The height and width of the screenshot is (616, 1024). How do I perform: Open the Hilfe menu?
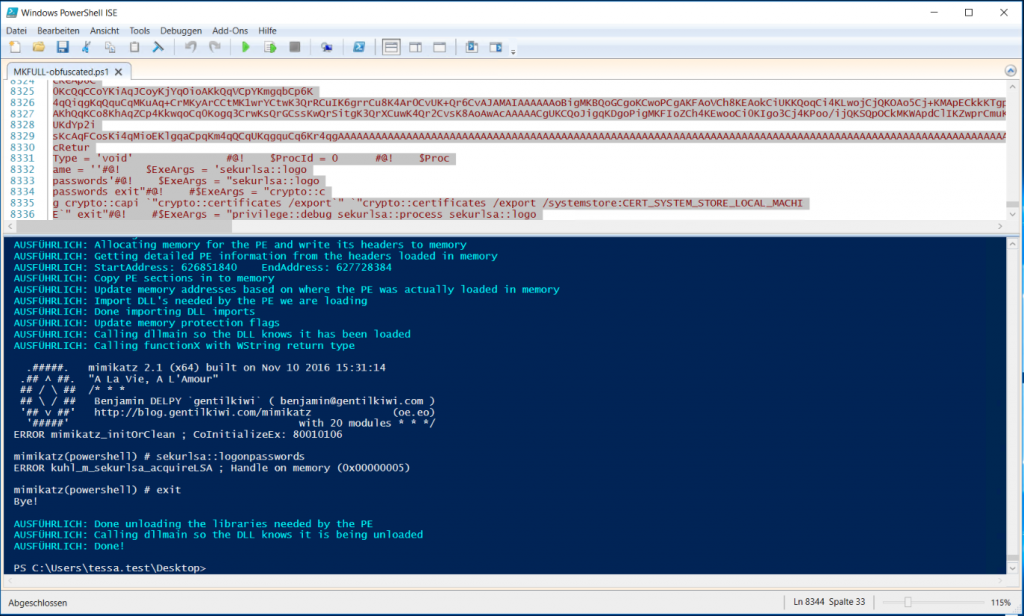pyautogui.click(x=267, y=31)
